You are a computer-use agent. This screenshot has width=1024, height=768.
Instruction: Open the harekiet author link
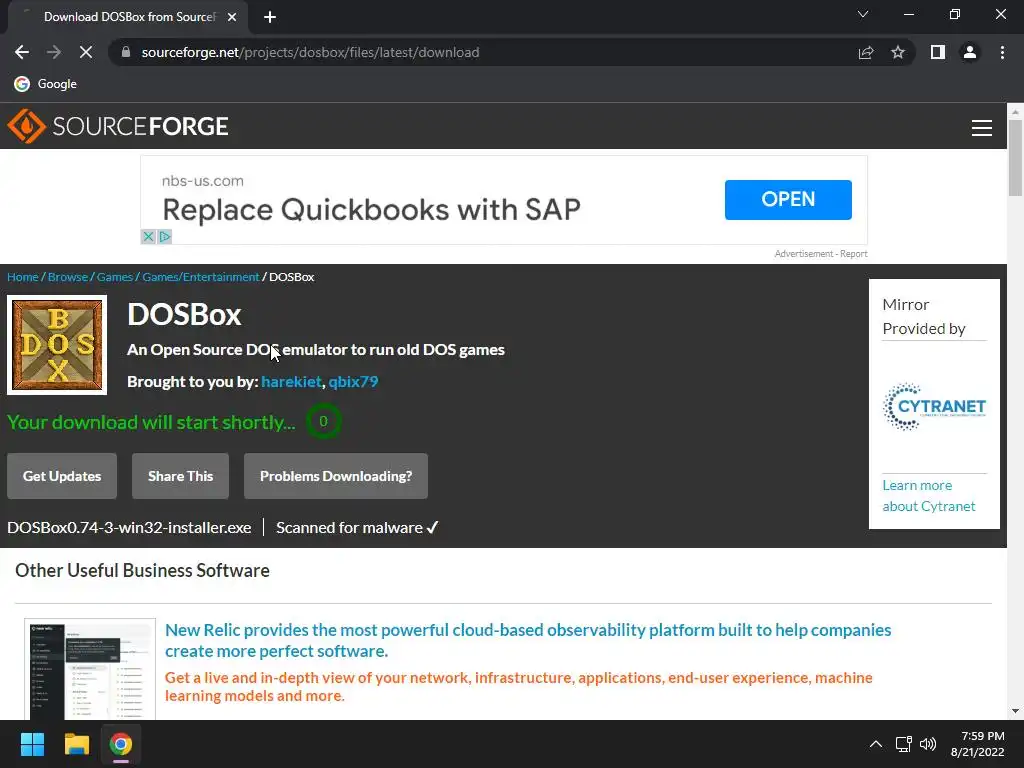(x=291, y=381)
